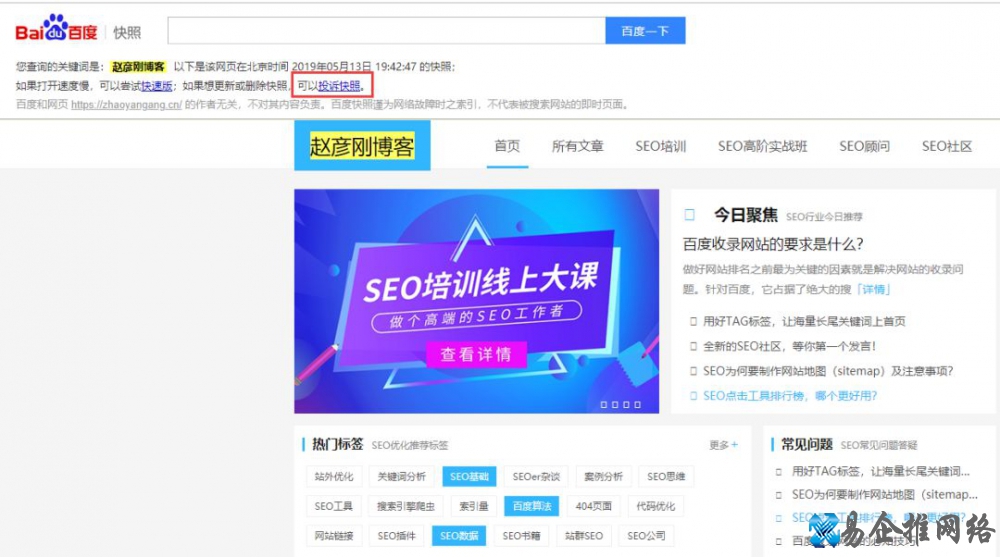Click the SEO培训线上大课 banner image
Screen dimensions: 1000x557
pos(476,301)
